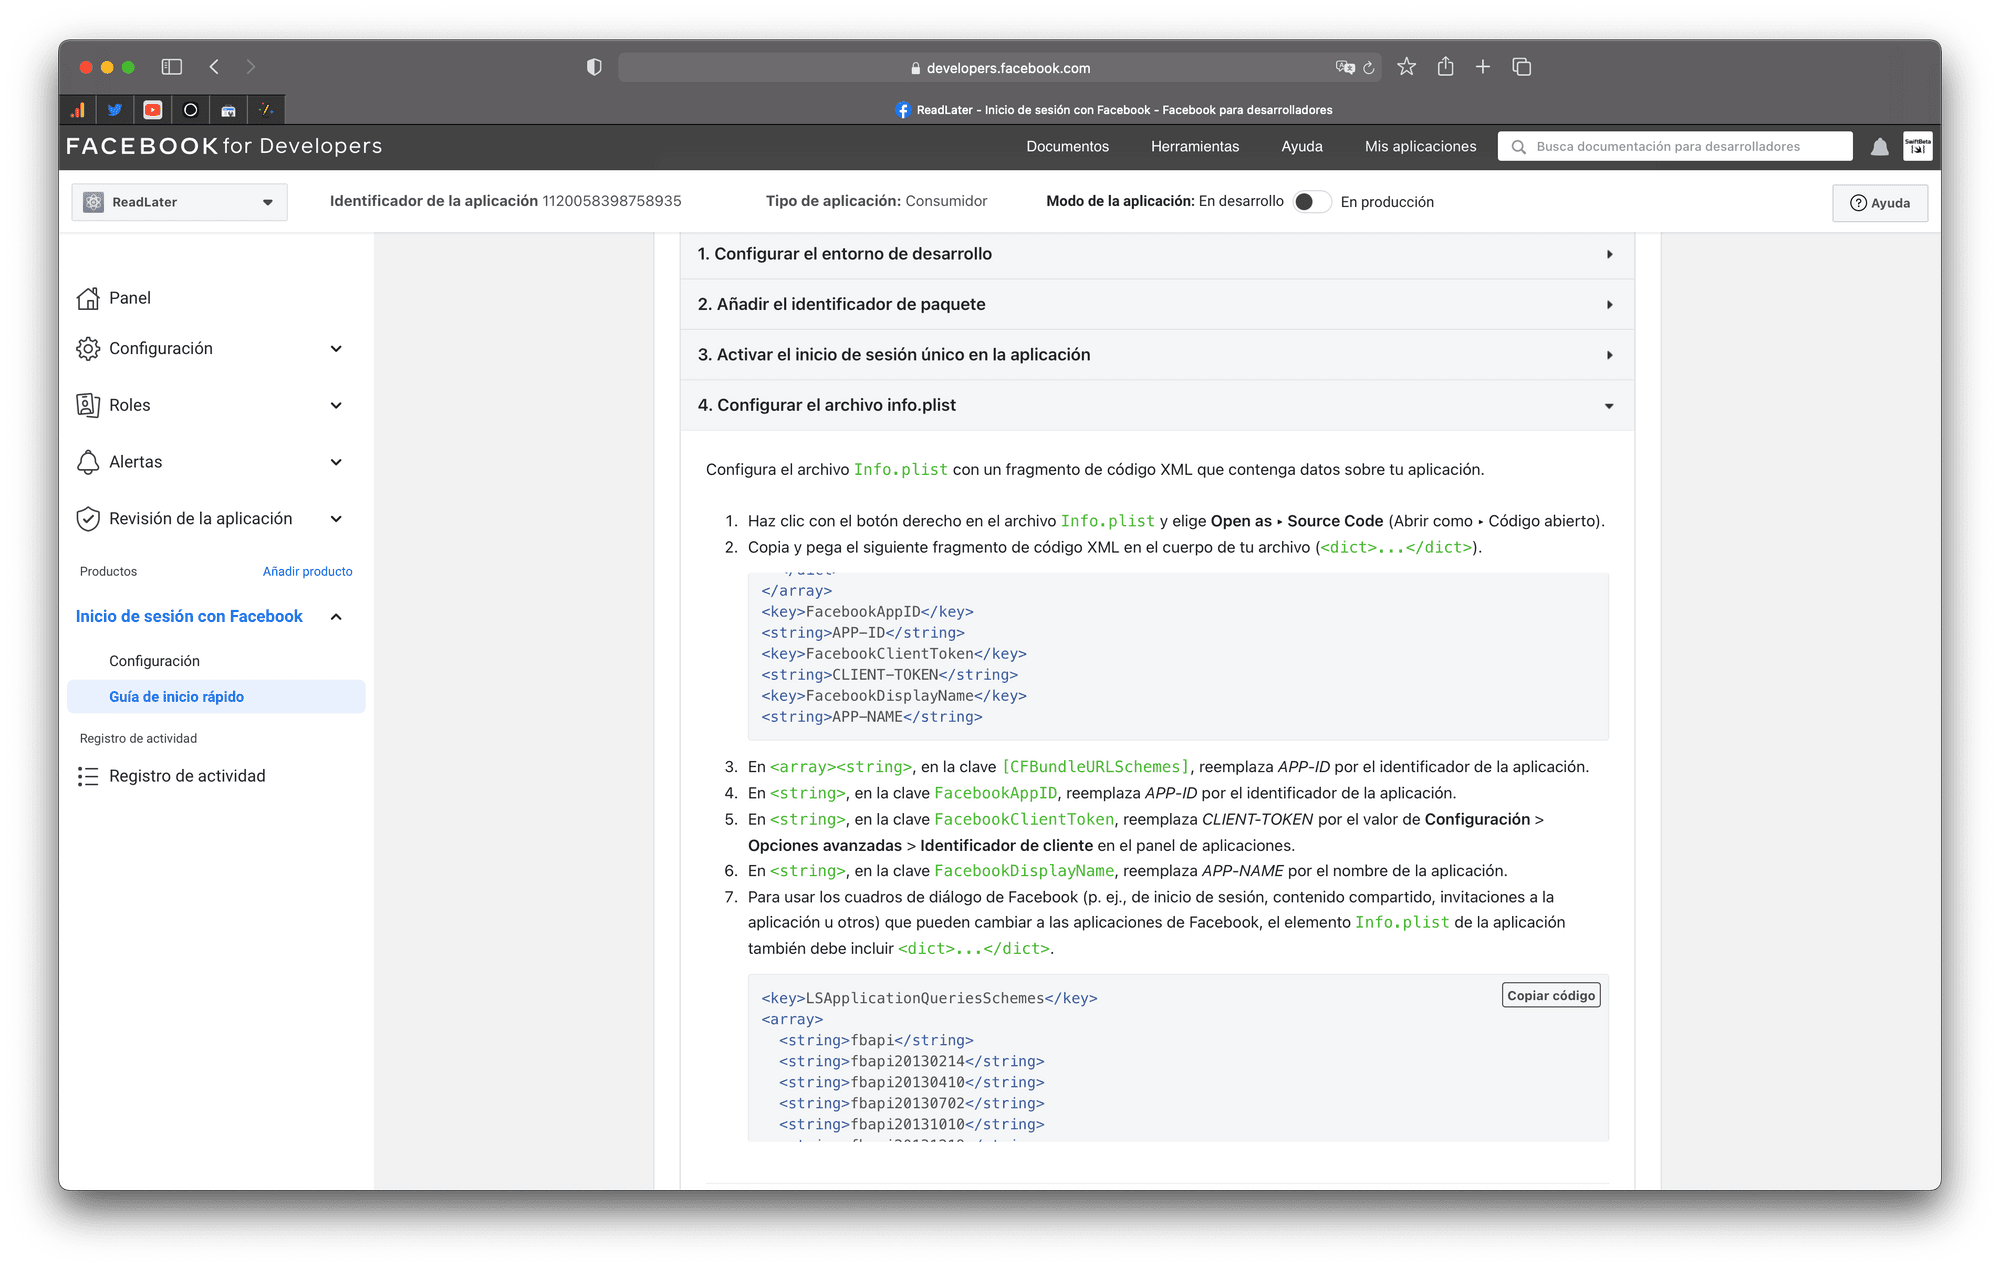Click the Ayuda button with question mark
Image resolution: width=2000 pixels, height=1268 pixels.
[x=1880, y=203]
